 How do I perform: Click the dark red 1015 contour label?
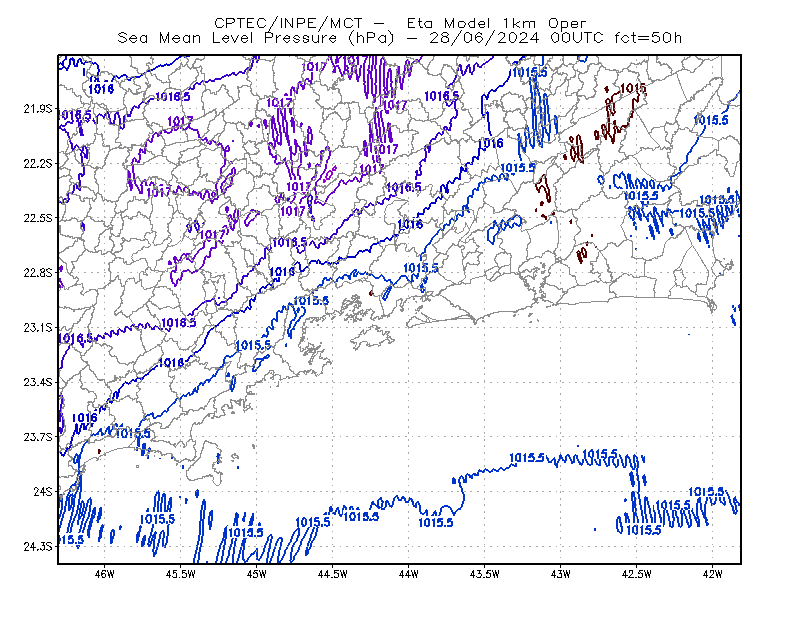click(633, 88)
